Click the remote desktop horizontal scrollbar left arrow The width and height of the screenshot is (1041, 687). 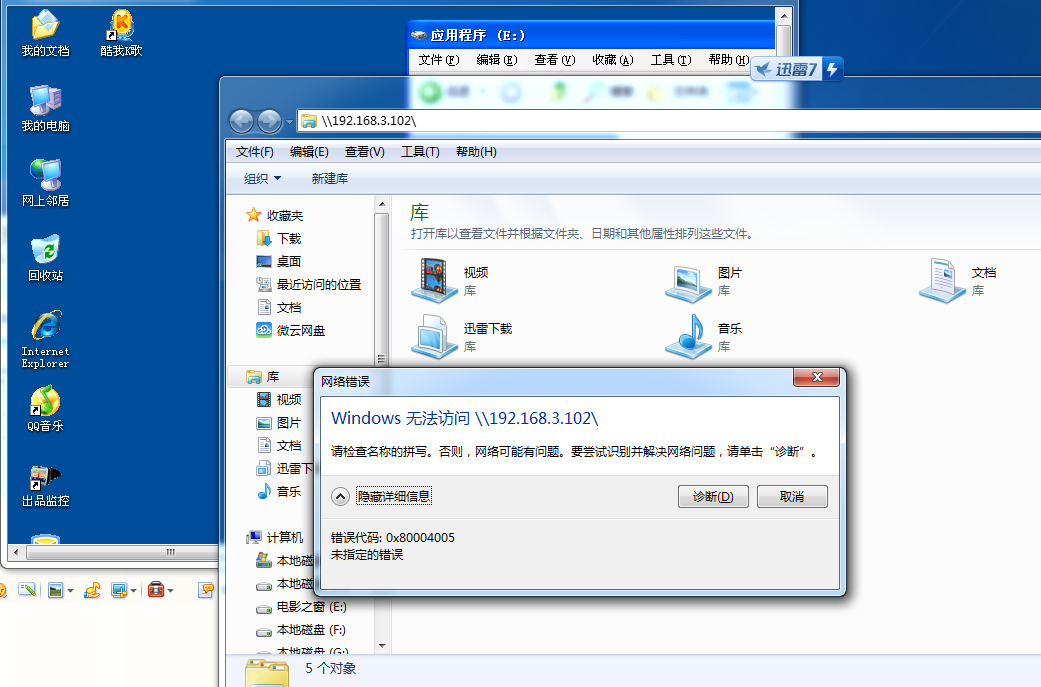16,552
